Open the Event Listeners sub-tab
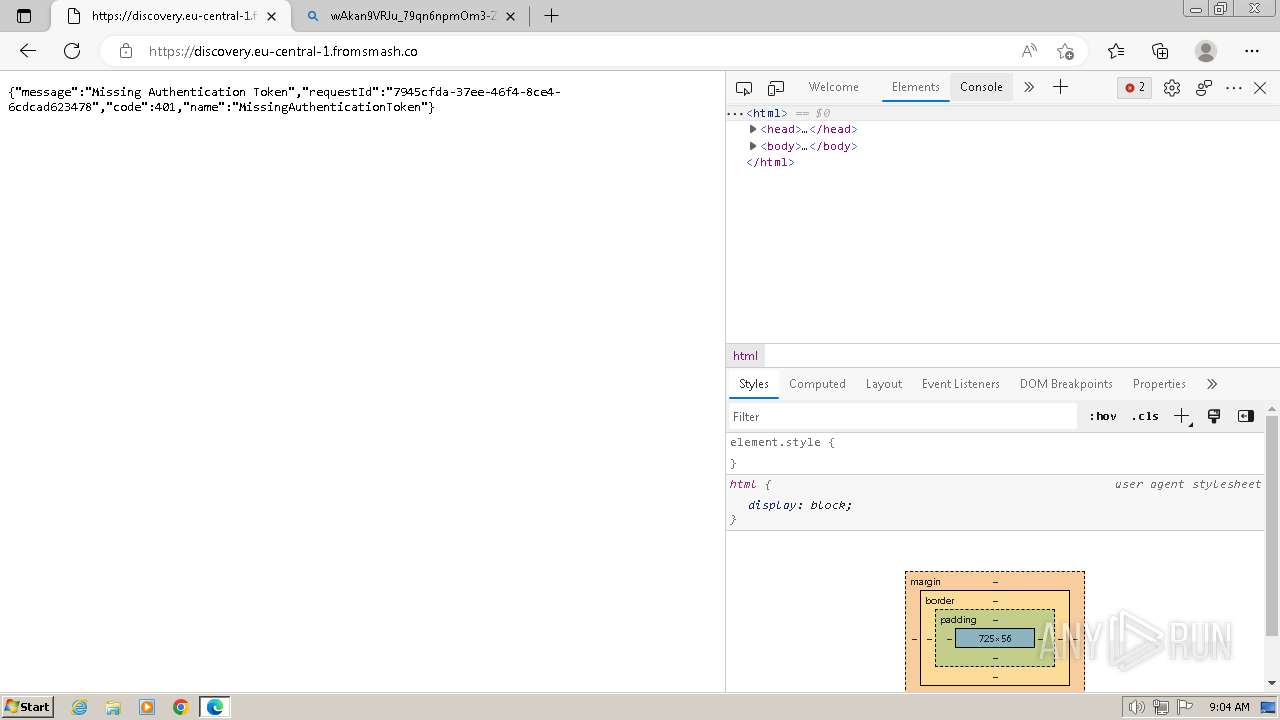 [960, 384]
